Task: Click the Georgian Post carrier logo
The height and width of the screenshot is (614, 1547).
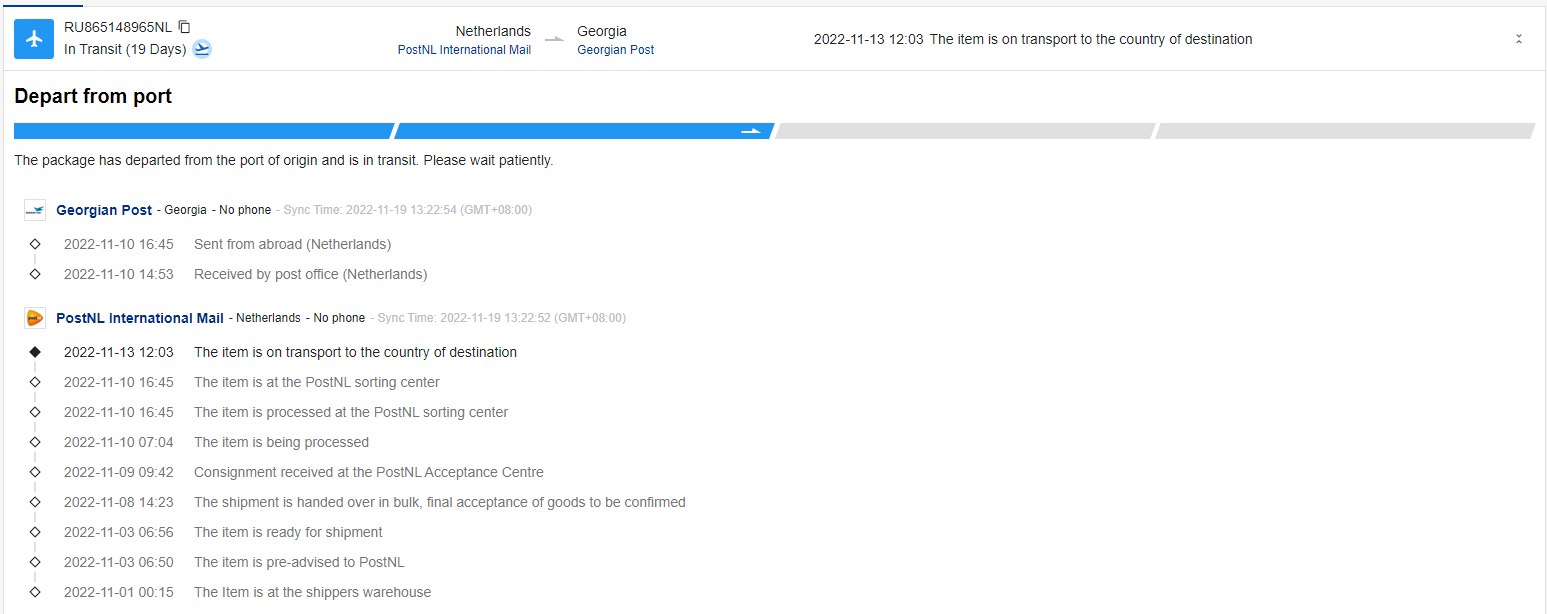Action: [35, 210]
